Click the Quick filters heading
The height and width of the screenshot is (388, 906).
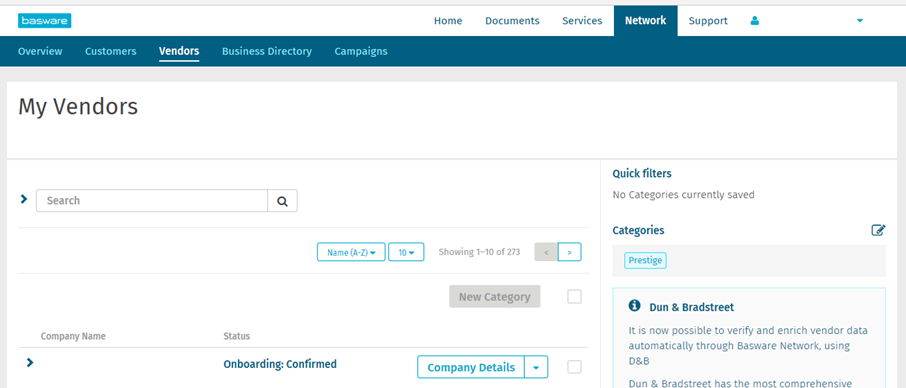pyautogui.click(x=642, y=173)
